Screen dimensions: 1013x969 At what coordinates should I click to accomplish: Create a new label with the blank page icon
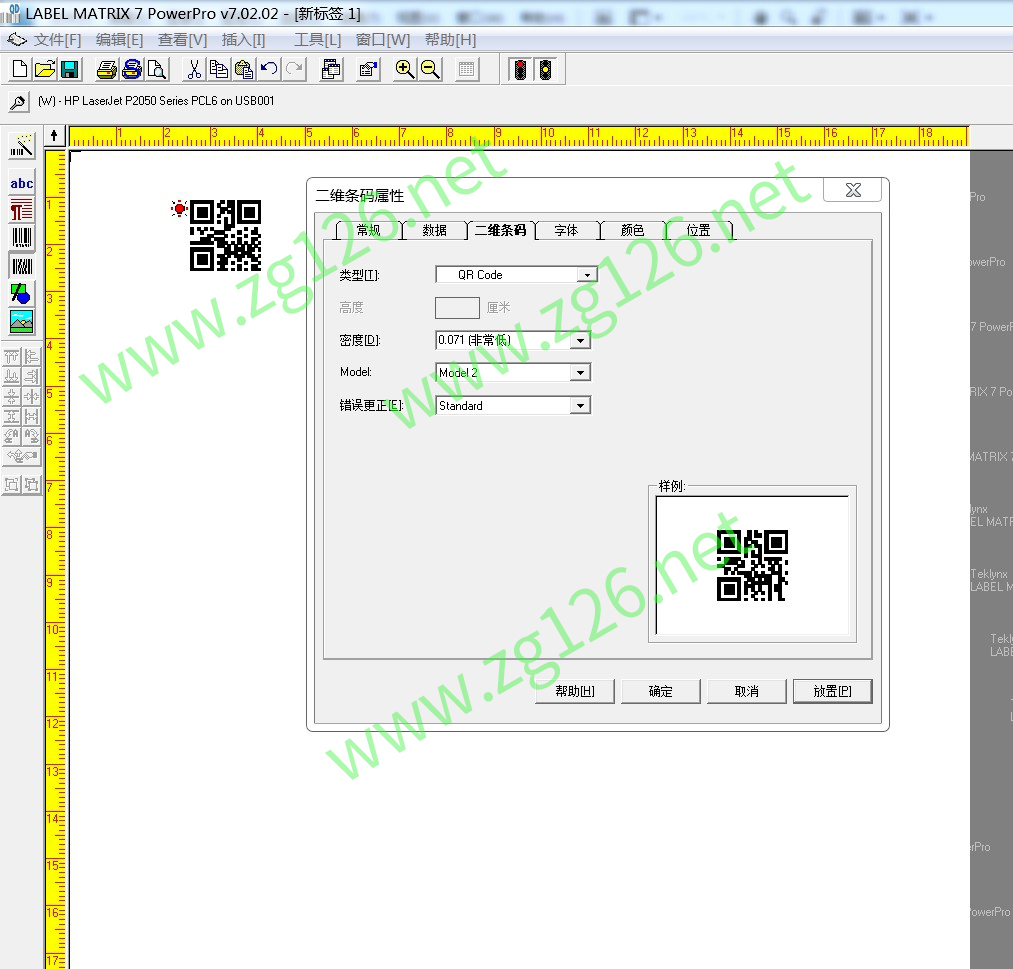click(x=20, y=69)
